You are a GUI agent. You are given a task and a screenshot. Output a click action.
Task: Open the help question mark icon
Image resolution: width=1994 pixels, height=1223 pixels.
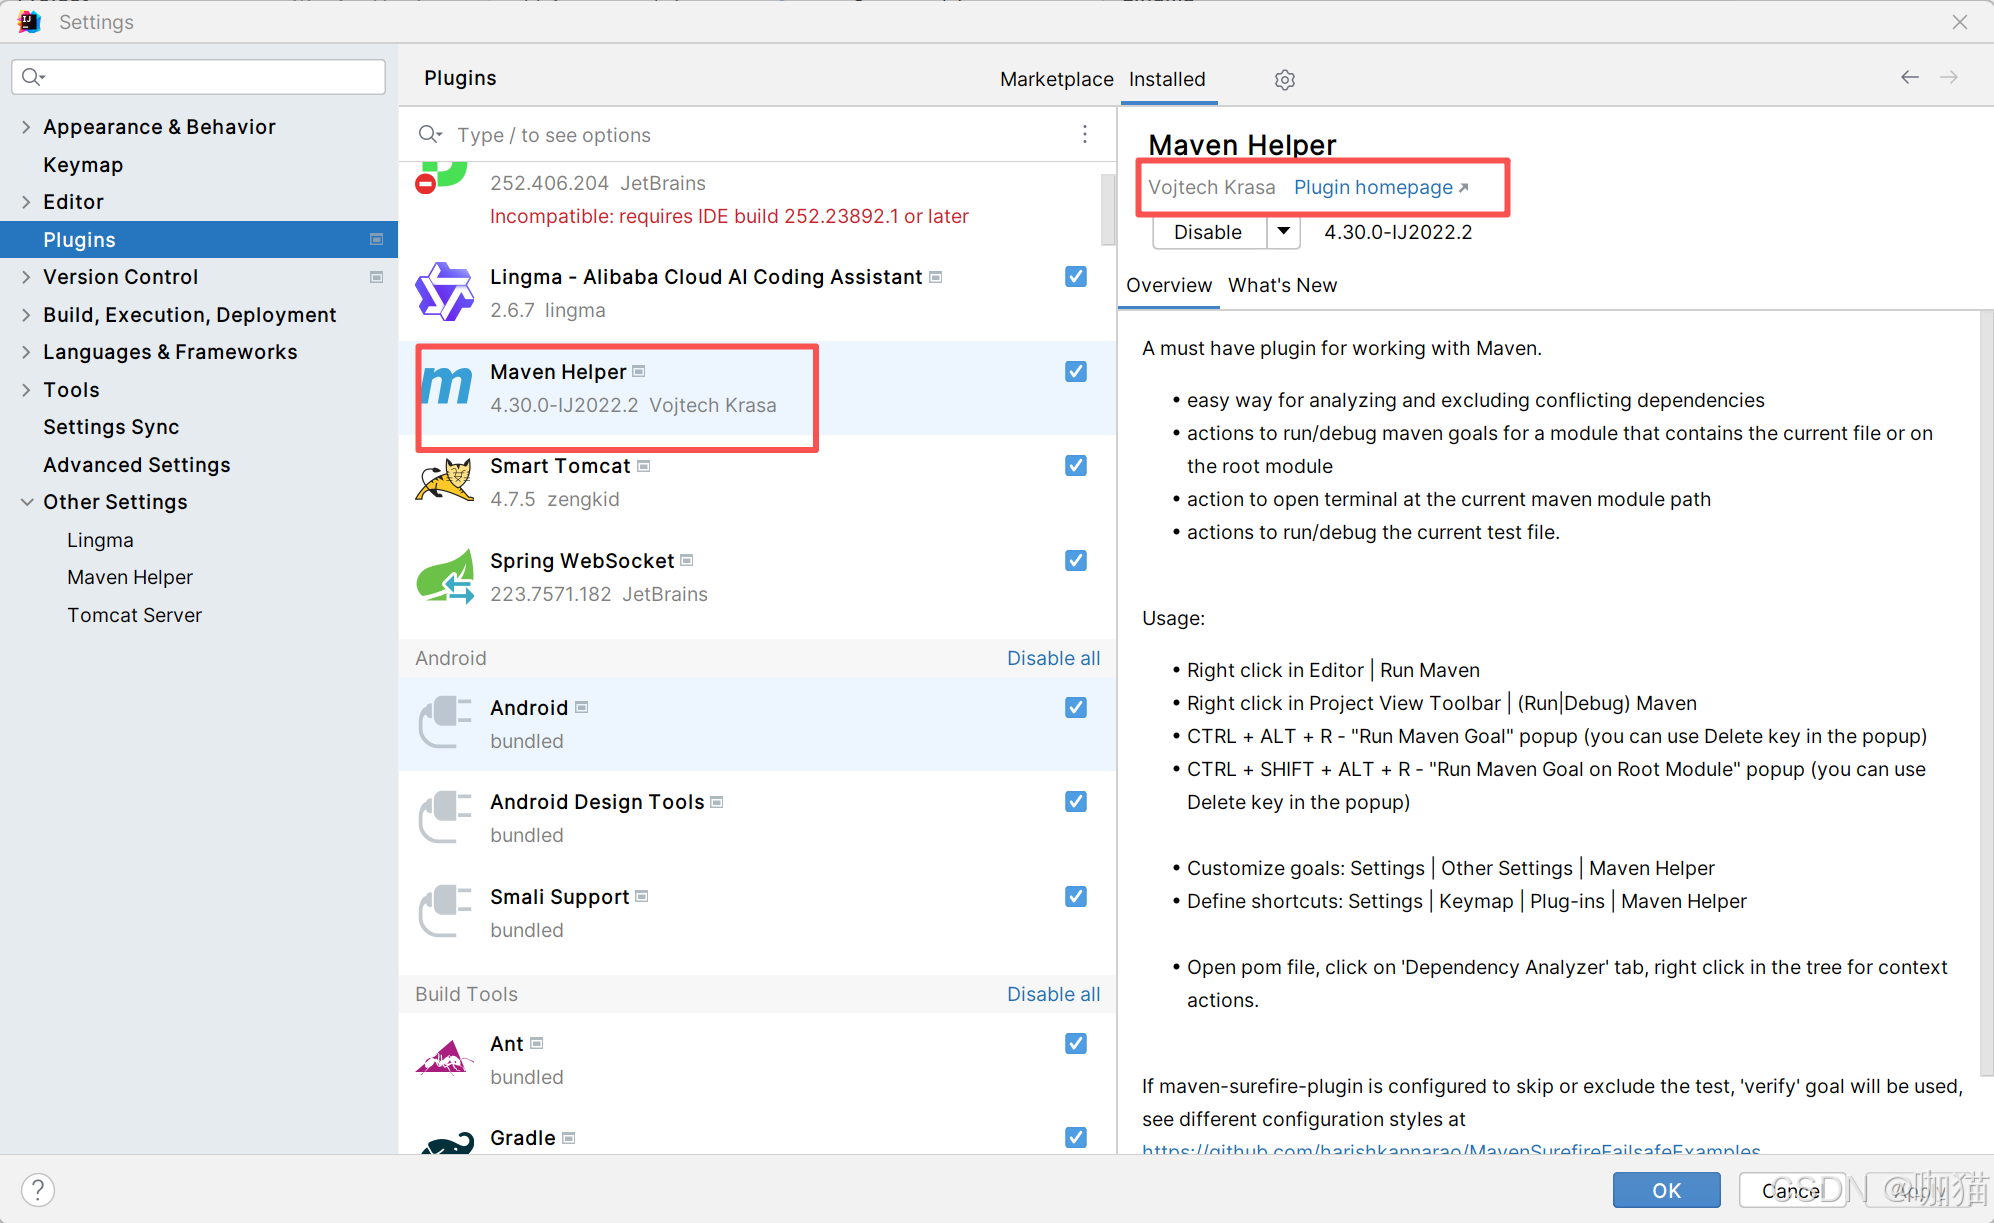tap(38, 1189)
